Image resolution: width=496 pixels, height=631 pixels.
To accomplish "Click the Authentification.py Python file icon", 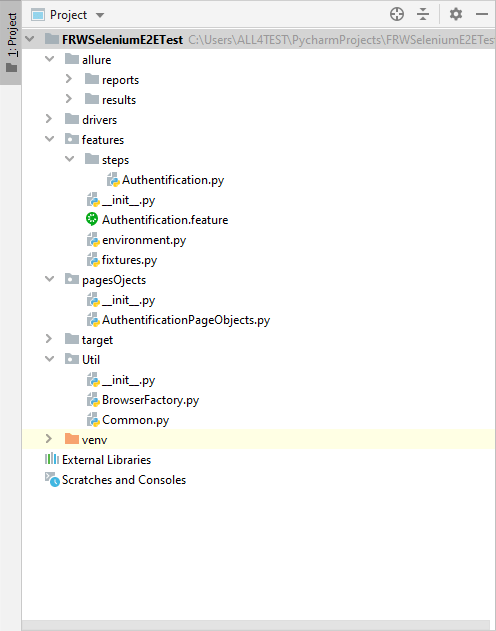I will pyautogui.click(x=113, y=179).
